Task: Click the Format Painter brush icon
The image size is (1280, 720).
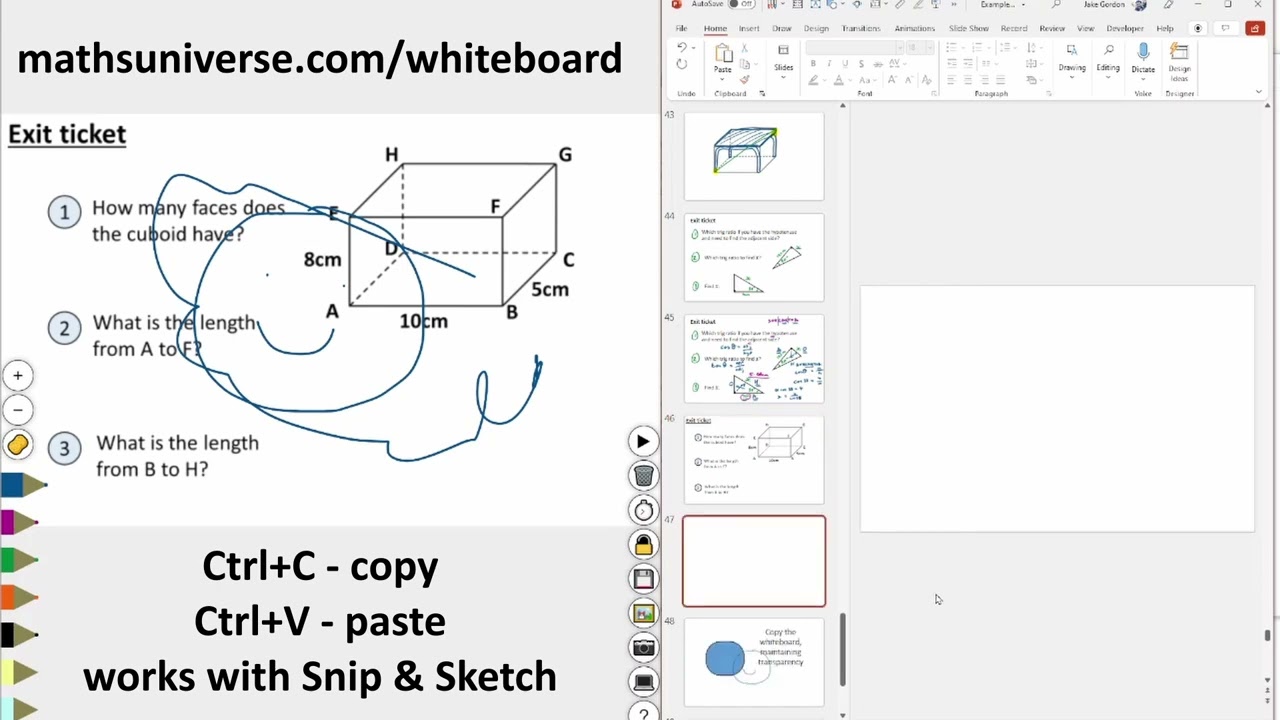Action: [745, 79]
